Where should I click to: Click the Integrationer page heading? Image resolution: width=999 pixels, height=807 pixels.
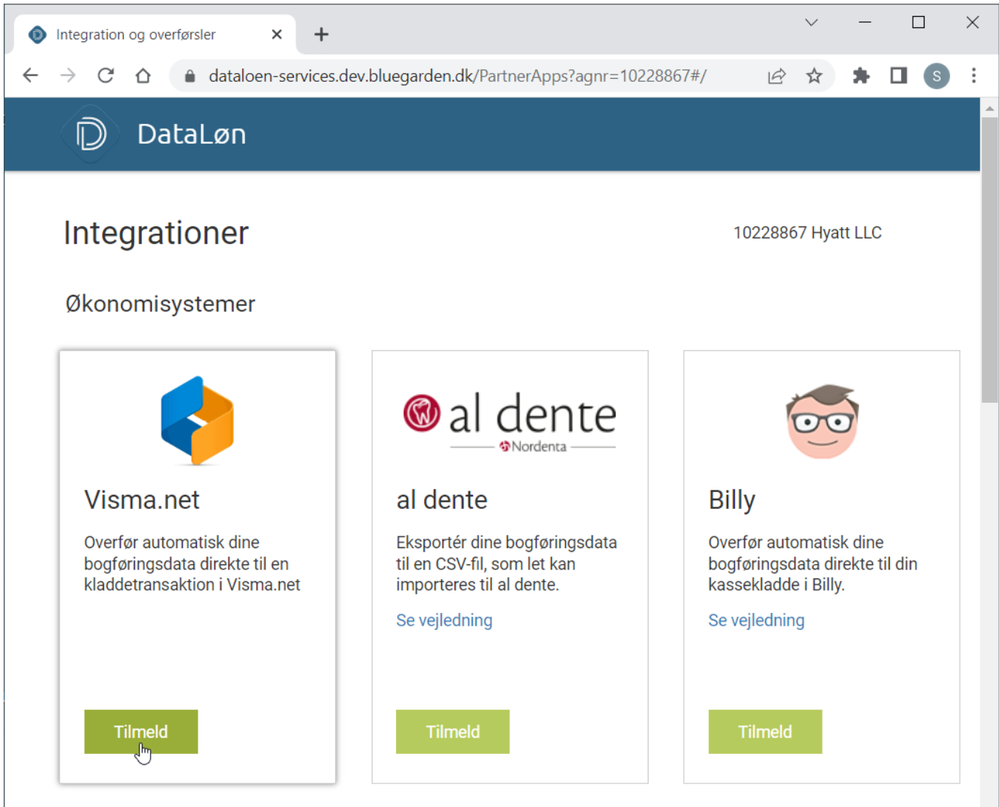(156, 233)
